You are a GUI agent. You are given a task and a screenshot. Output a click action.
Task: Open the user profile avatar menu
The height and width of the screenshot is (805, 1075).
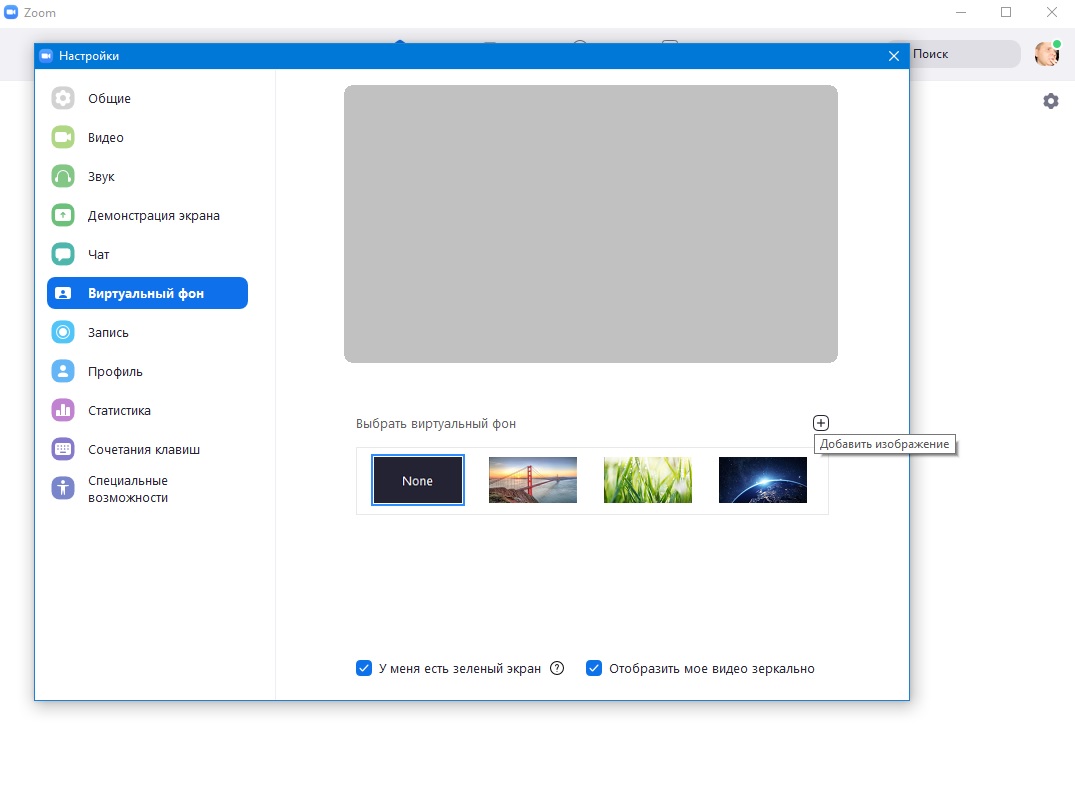pos(1046,54)
